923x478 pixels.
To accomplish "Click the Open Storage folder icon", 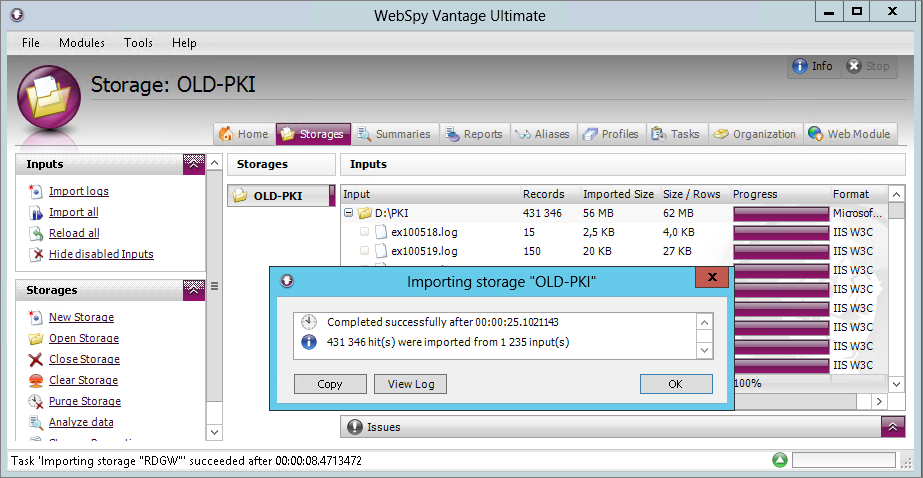I will pos(36,338).
